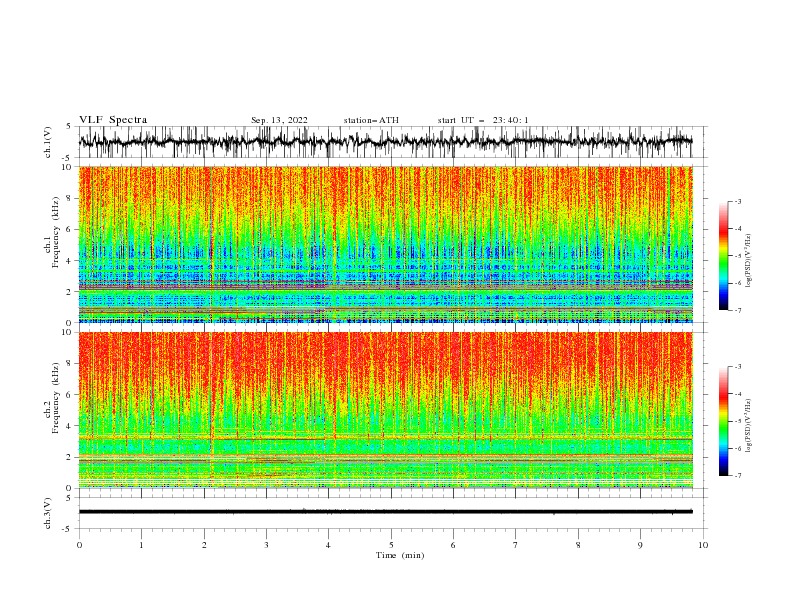Click inside the ch.2 spectrogram plot
The height and width of the screenshot is (612, 792).
click(x=386, y=410)
